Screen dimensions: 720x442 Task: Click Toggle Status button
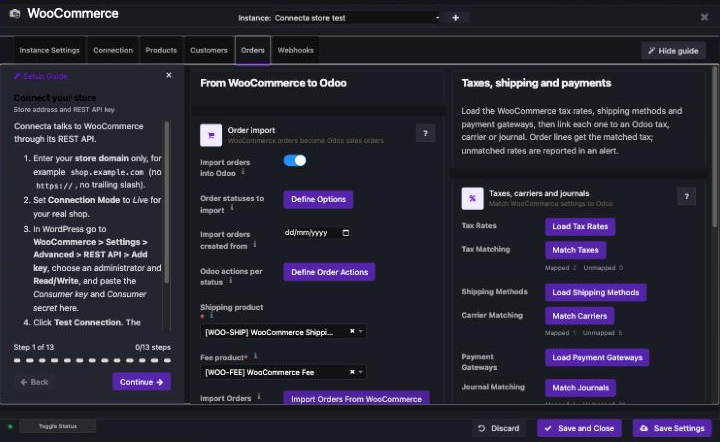click(58, 426)
